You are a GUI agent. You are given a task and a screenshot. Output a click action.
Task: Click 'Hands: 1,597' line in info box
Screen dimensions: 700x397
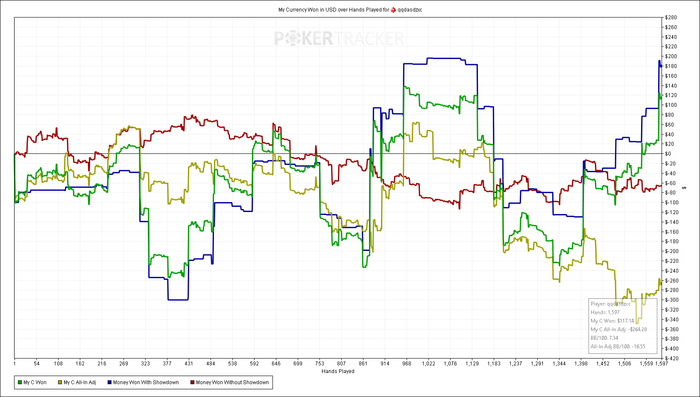(x=605, y=312)
